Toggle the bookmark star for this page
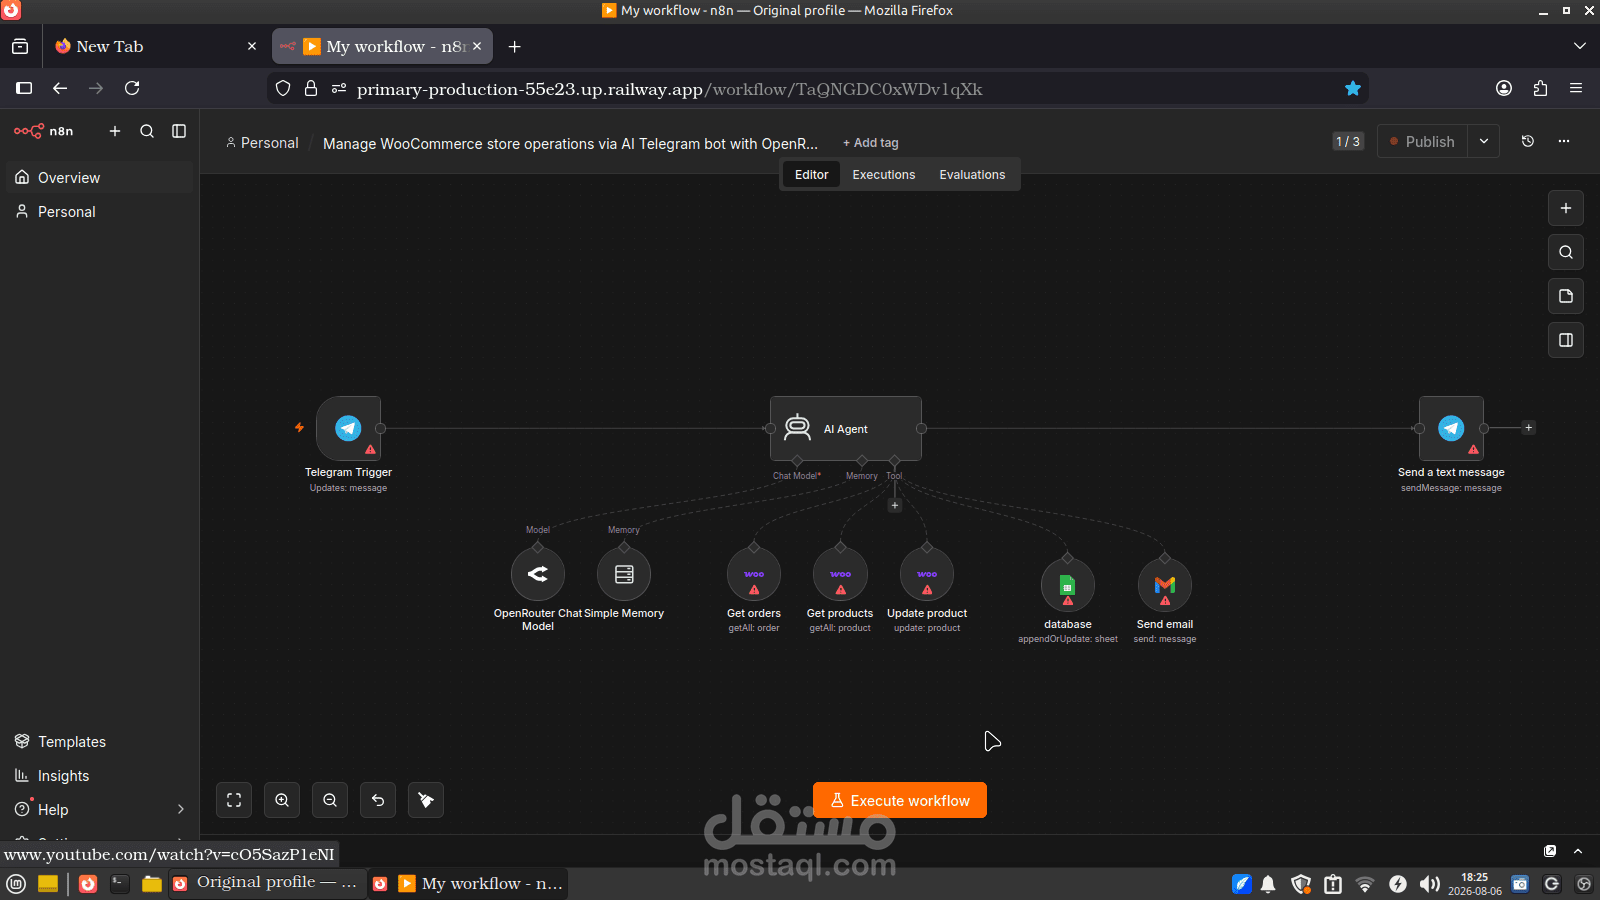Viewport: 1600px width, 900px height. 1353,88
